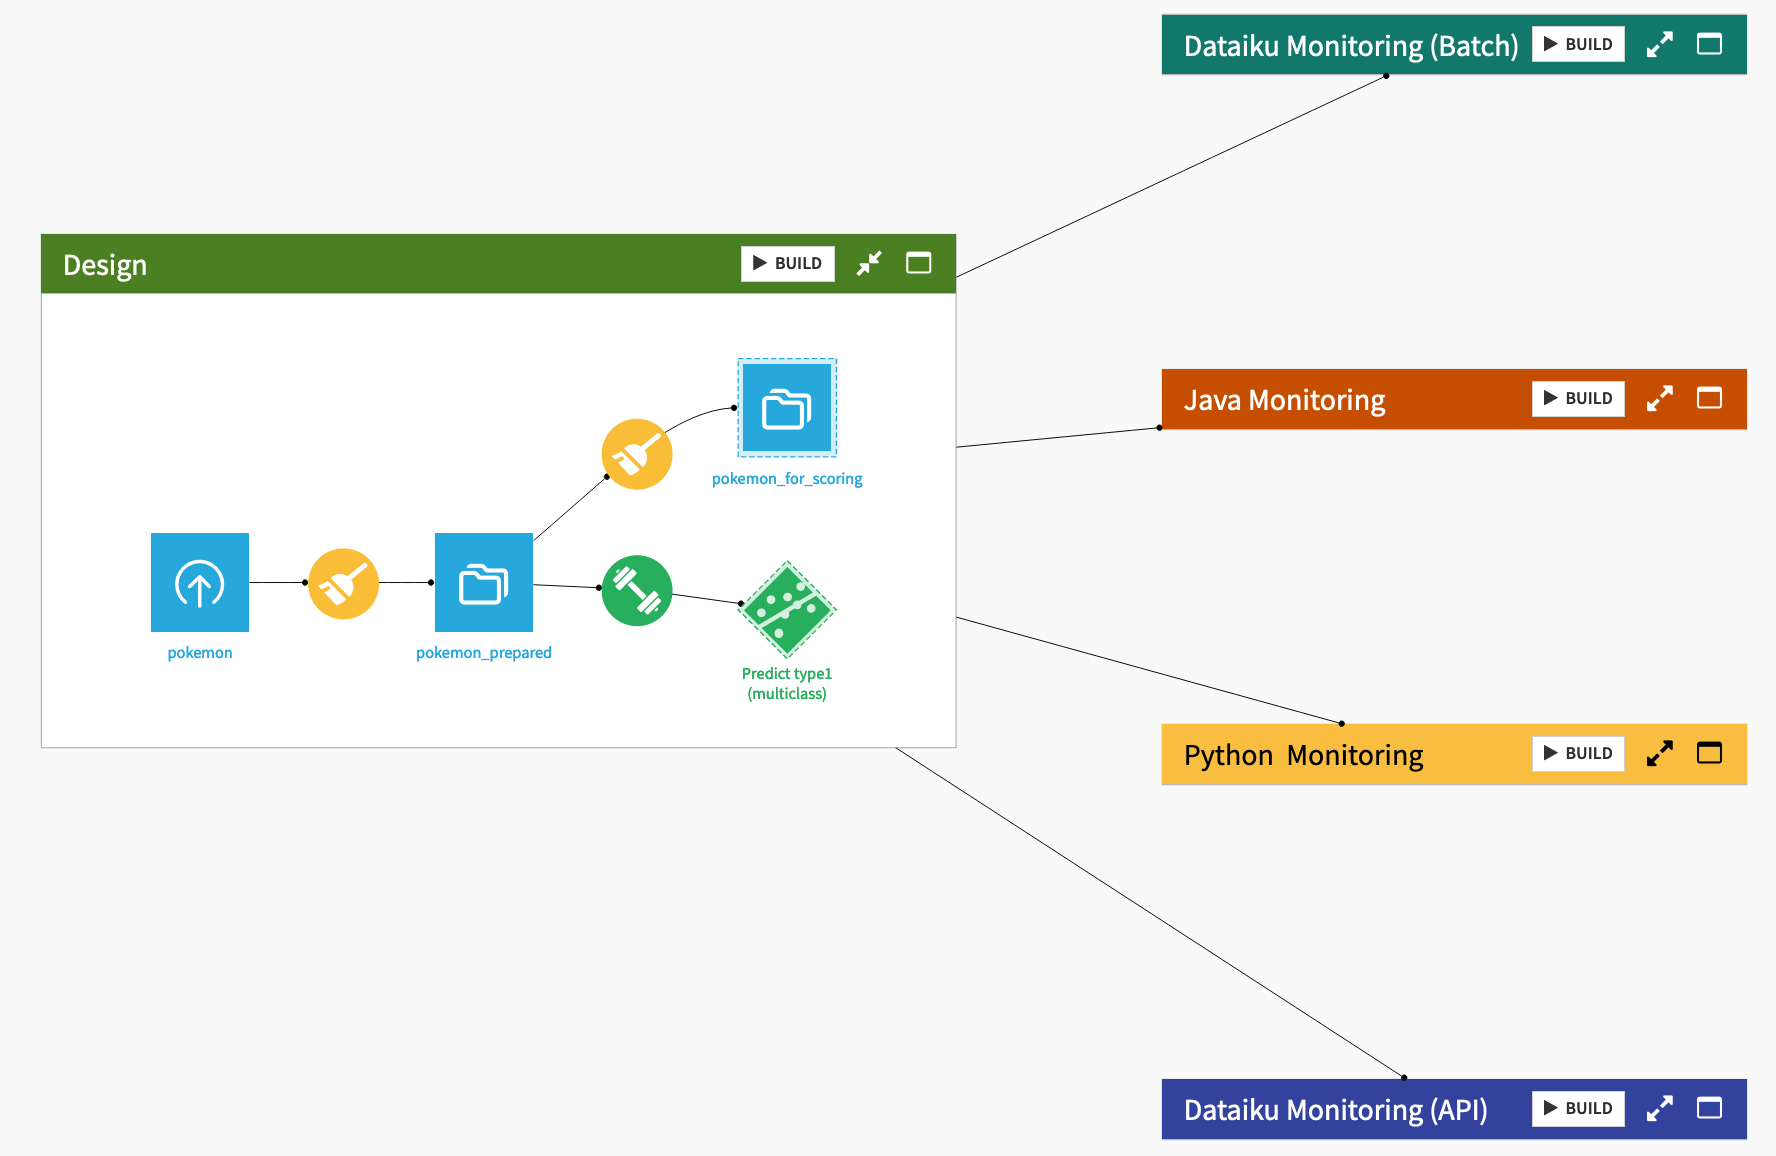This screenshot has width=1776, height=1156.
Task: Open the Train recipe (dumbbell icon)
Action: (x=636, y=590)
